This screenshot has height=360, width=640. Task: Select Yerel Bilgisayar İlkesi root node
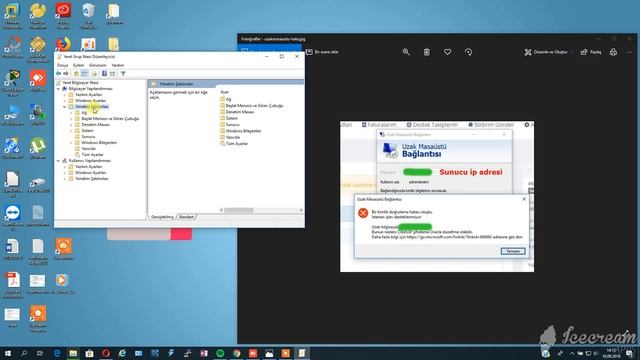point(77,82)
